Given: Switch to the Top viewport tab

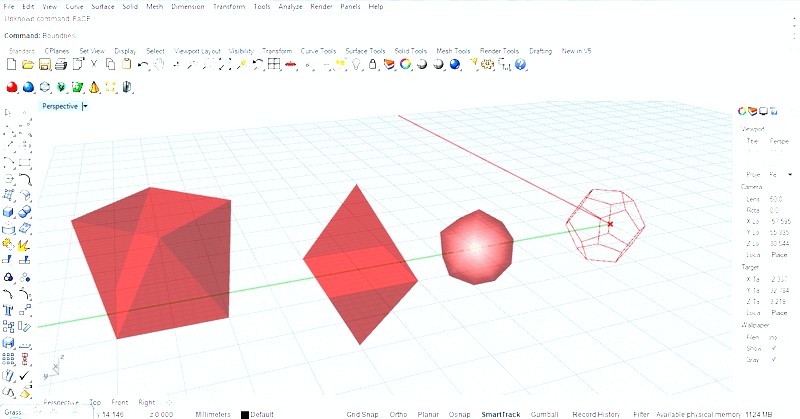Looking at the screenshot, I should click(95, 402).
